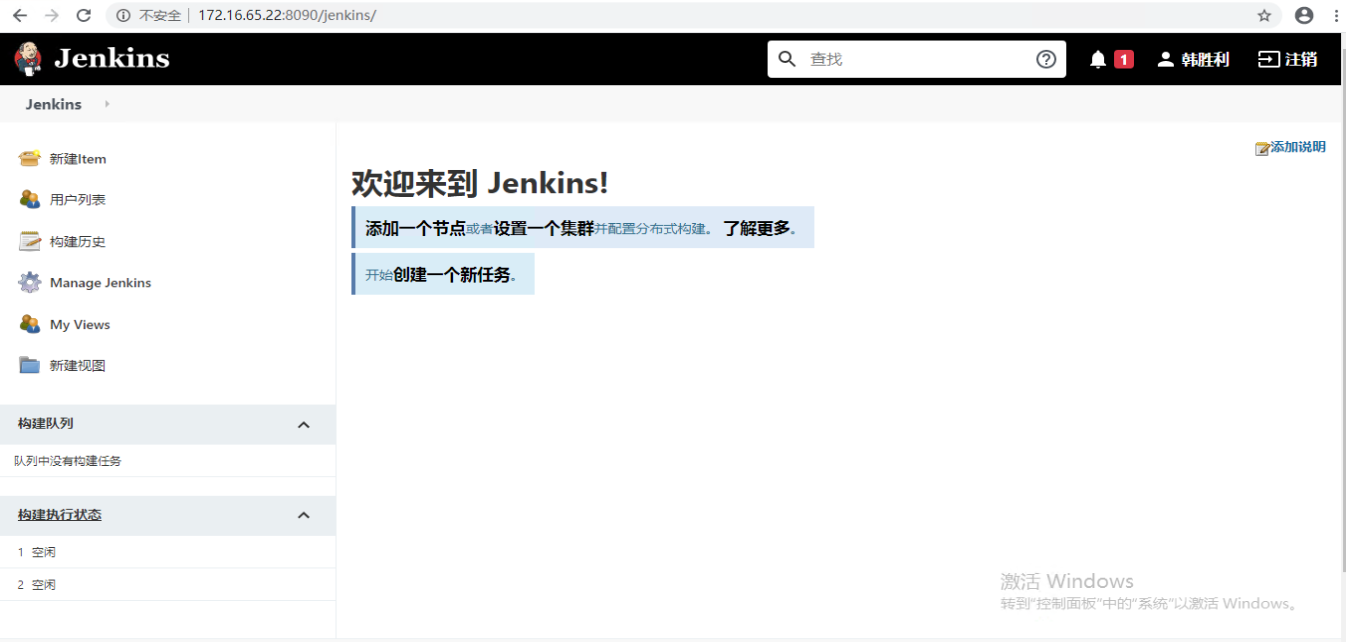Image resolution: width=1346 pixels, height=642 pixels.
Task: Click the Jenkins butler logo icon
Action: (28, 59)
